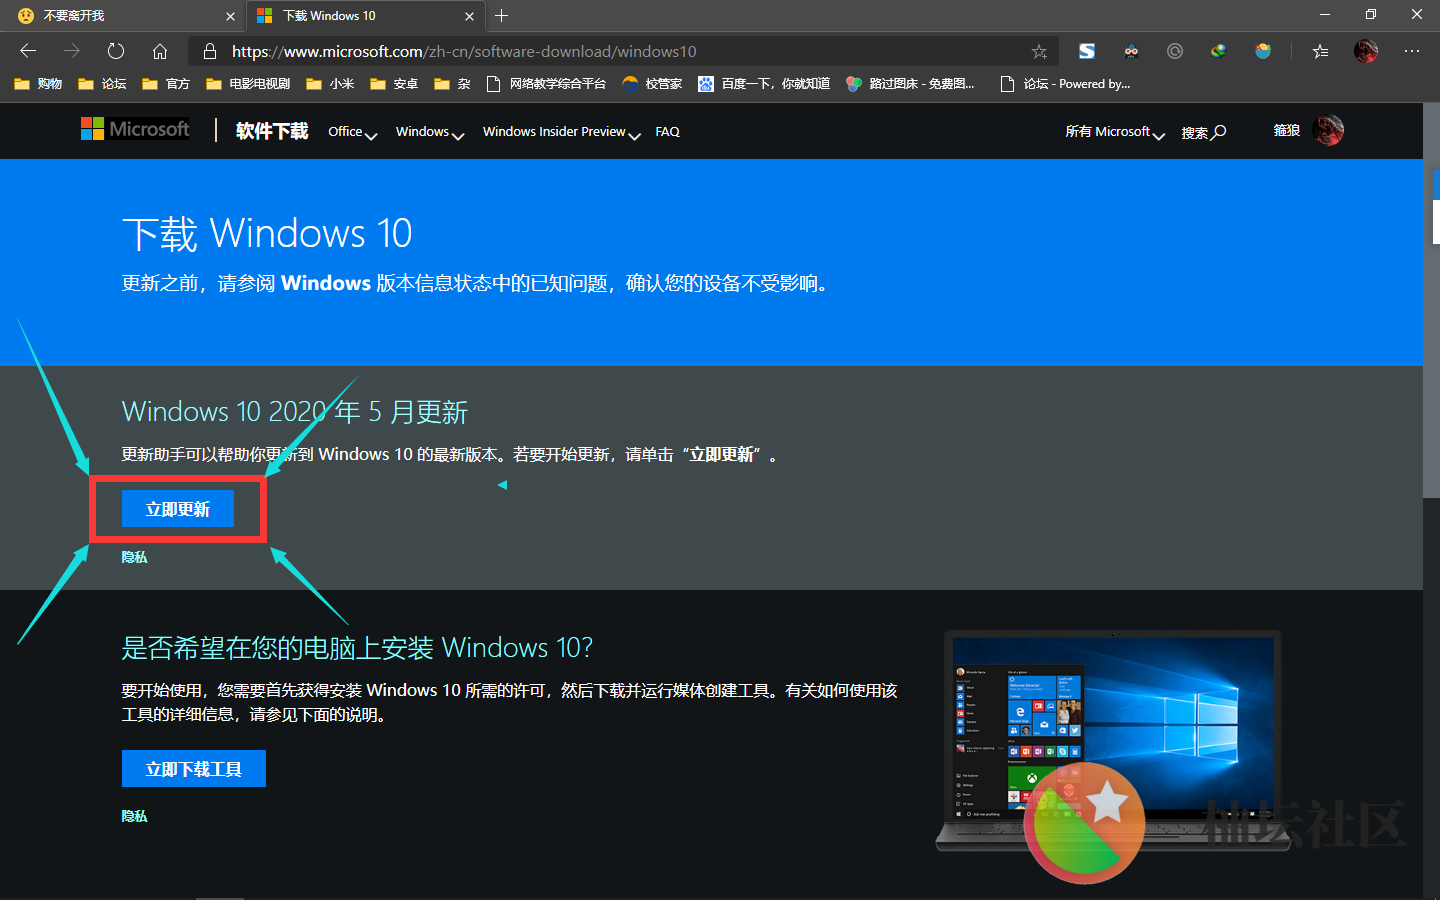
Task: Click heading 是否希望在您的电脑上安装 Windows 10?
Action: point(357,648)
